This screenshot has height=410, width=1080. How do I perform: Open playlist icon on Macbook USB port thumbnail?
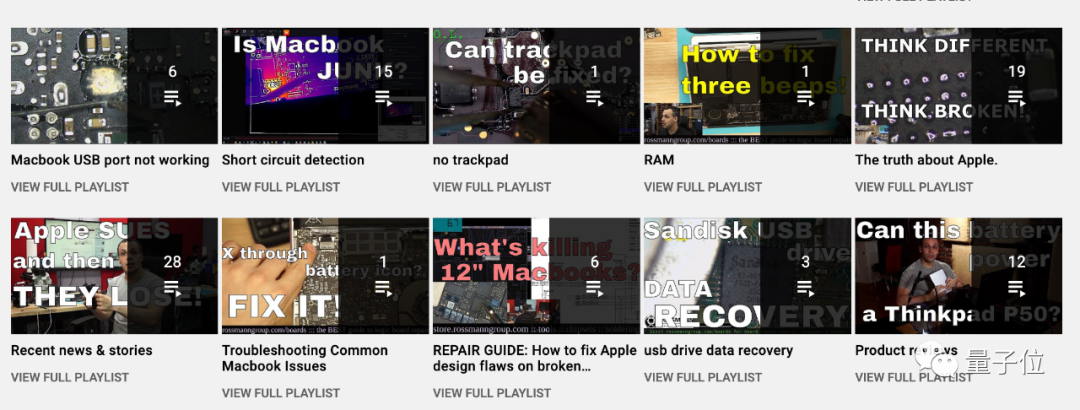pyautogui.click(x=172, y=98)
